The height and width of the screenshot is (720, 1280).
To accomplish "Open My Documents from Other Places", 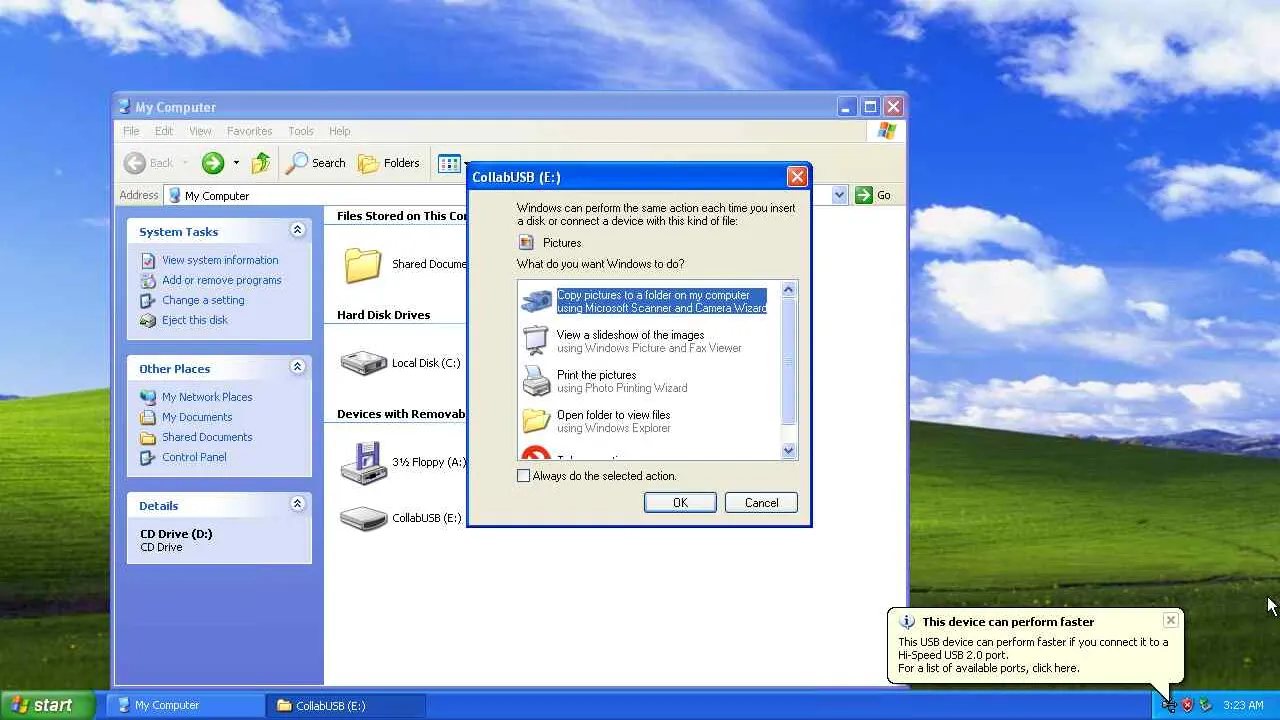I will pyautogui.click(x=197, y=417).
